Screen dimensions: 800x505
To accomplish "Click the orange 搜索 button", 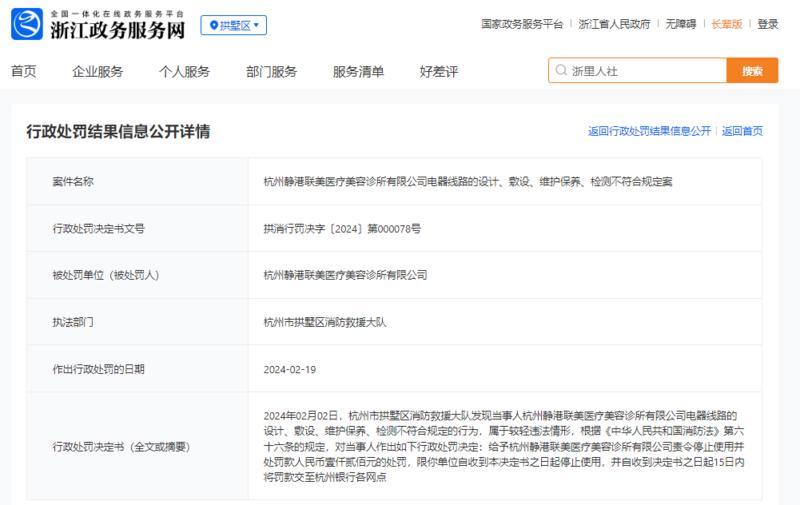I will pos(753,70).
